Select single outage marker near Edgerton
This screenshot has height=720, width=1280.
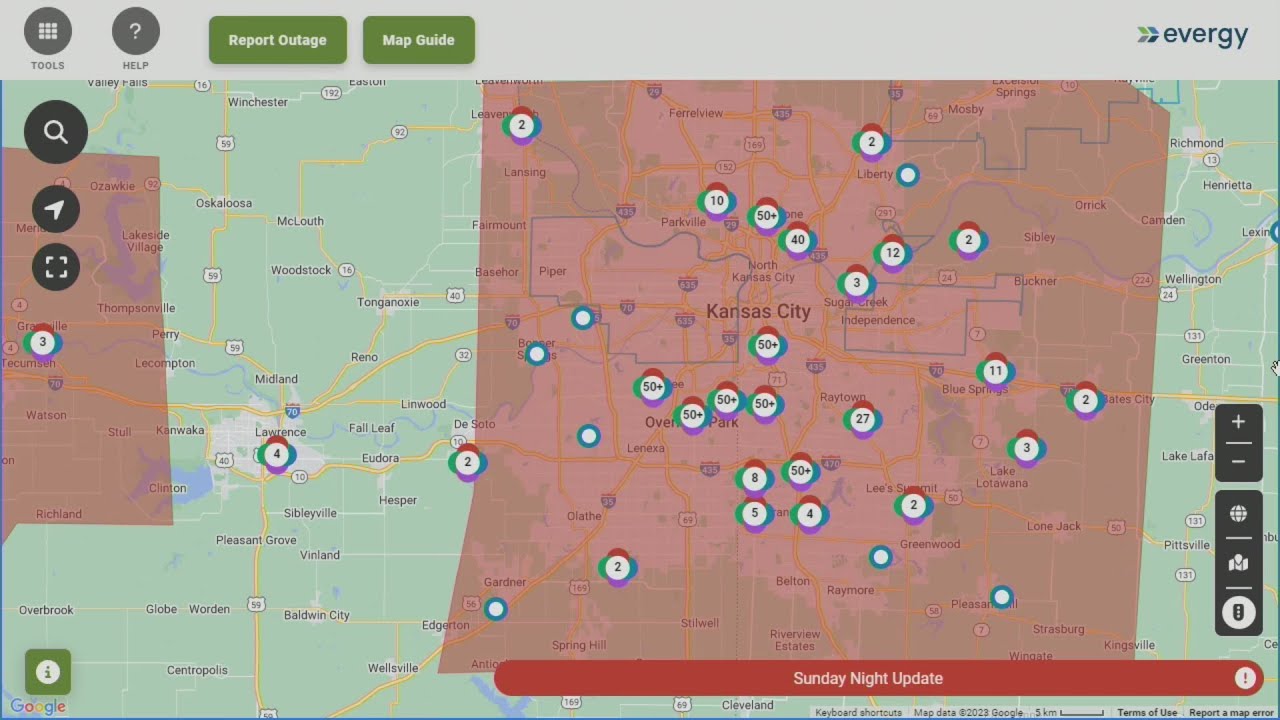pyautogui.click(x=495, y=608)
